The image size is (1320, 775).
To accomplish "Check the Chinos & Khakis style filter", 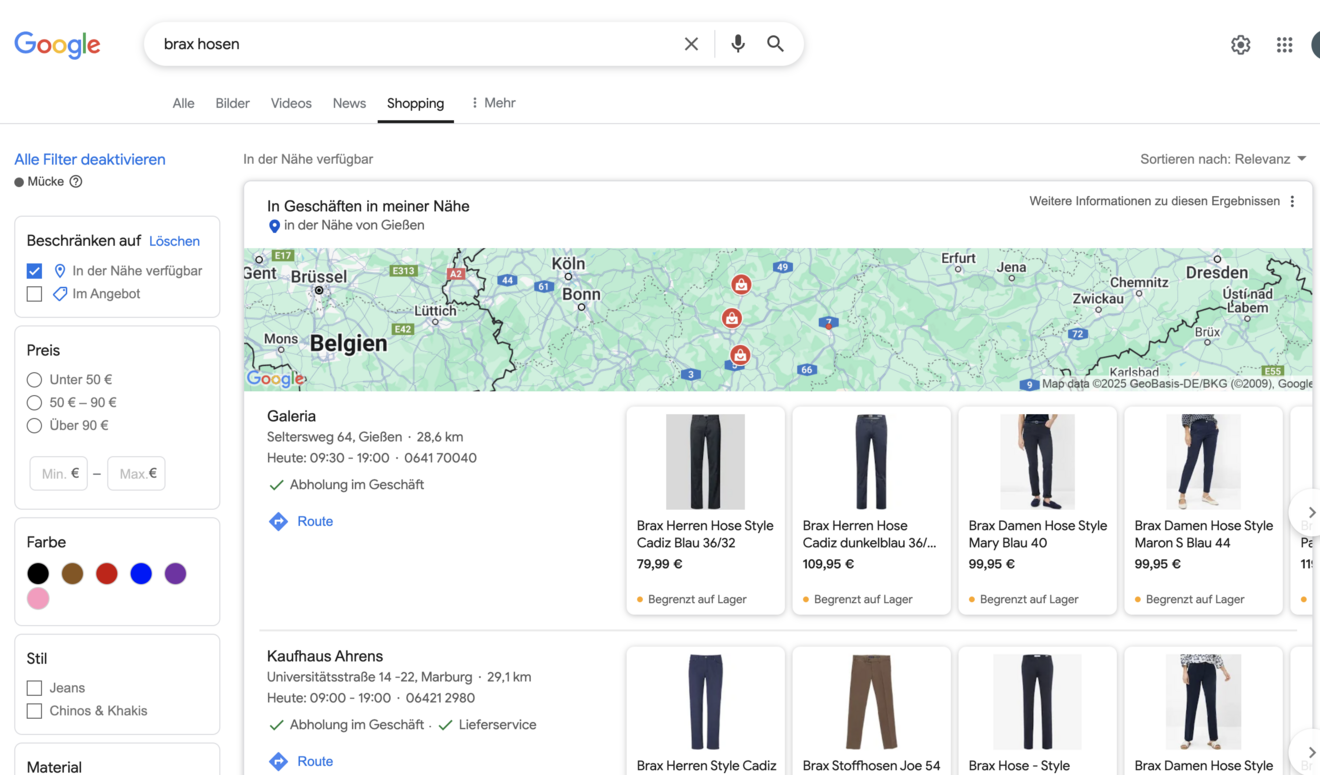I will (x=34, y=711).
